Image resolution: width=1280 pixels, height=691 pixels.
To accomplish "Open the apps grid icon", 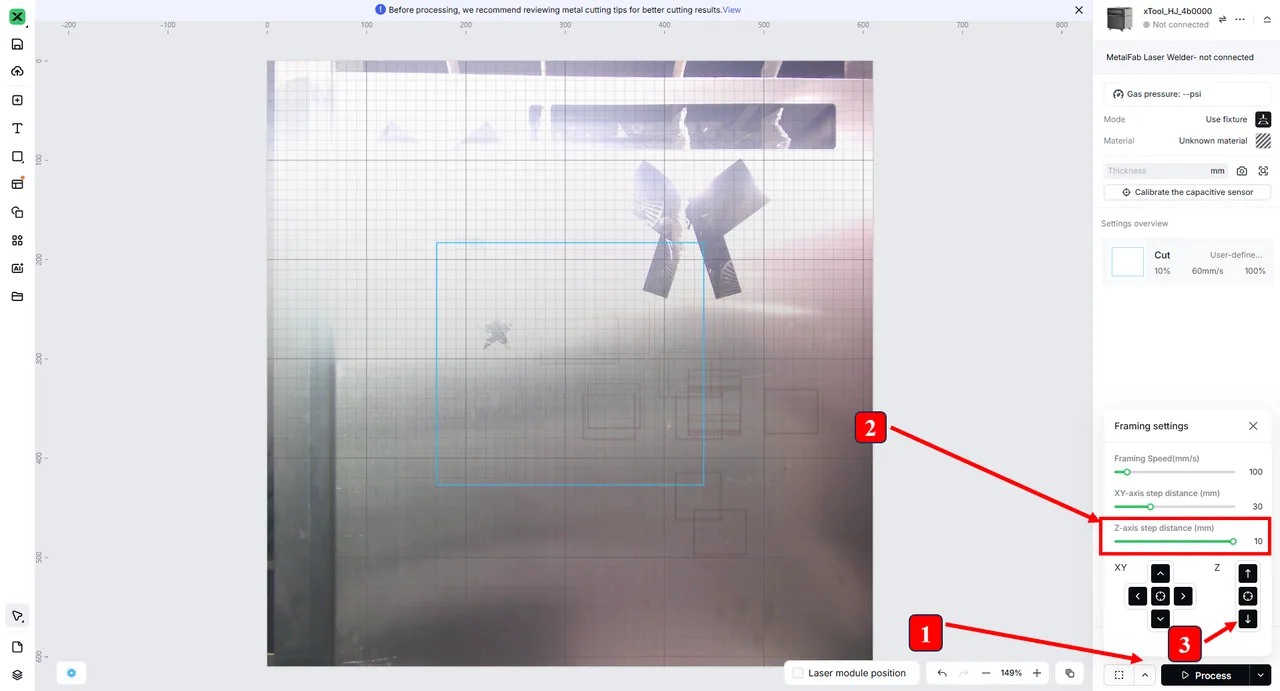I will [17, 240].
